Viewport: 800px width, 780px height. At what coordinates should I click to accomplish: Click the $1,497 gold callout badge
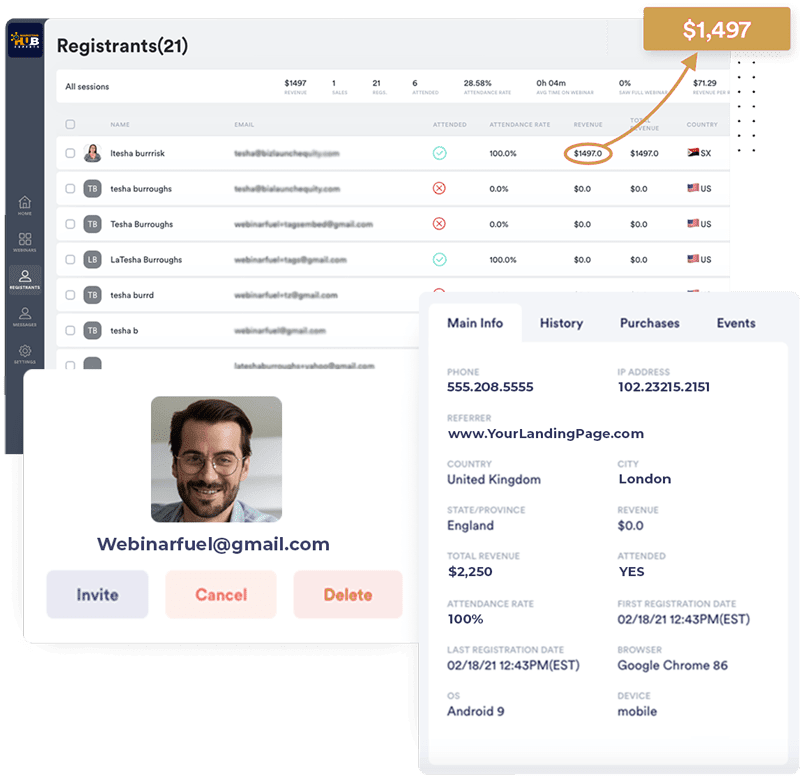pos(716,29)
